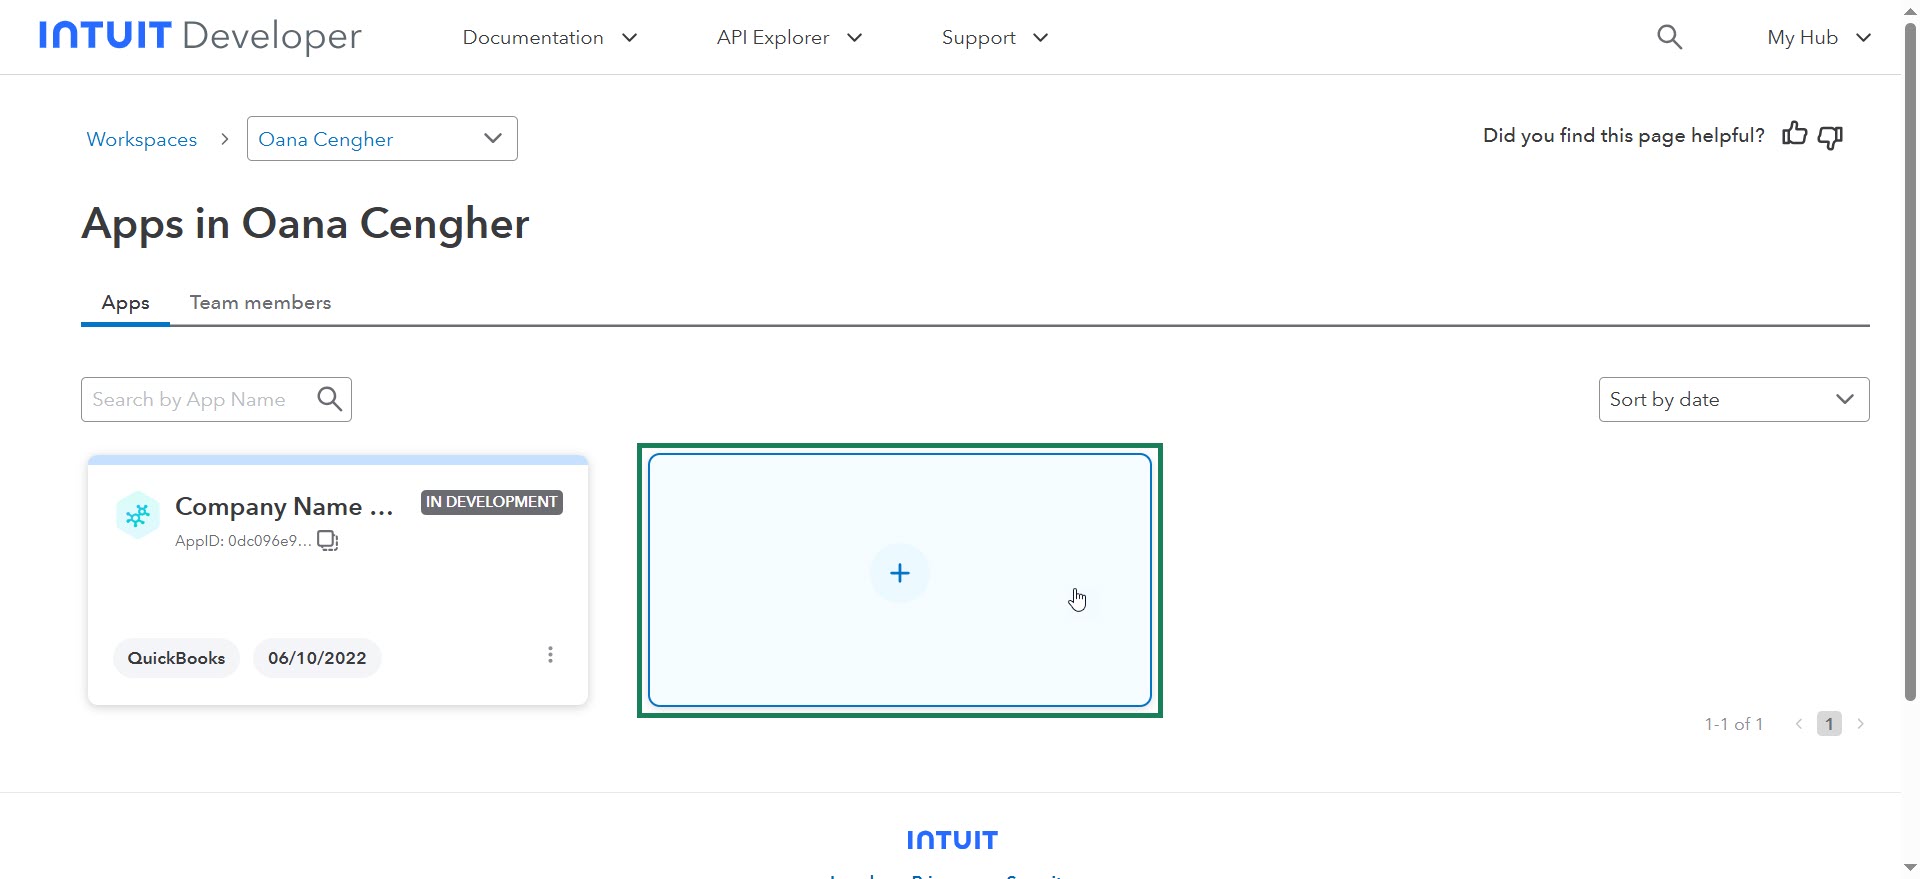Click the header search magnifier icon
This screenshot has height=879, width=1920.
(1669, 38)
